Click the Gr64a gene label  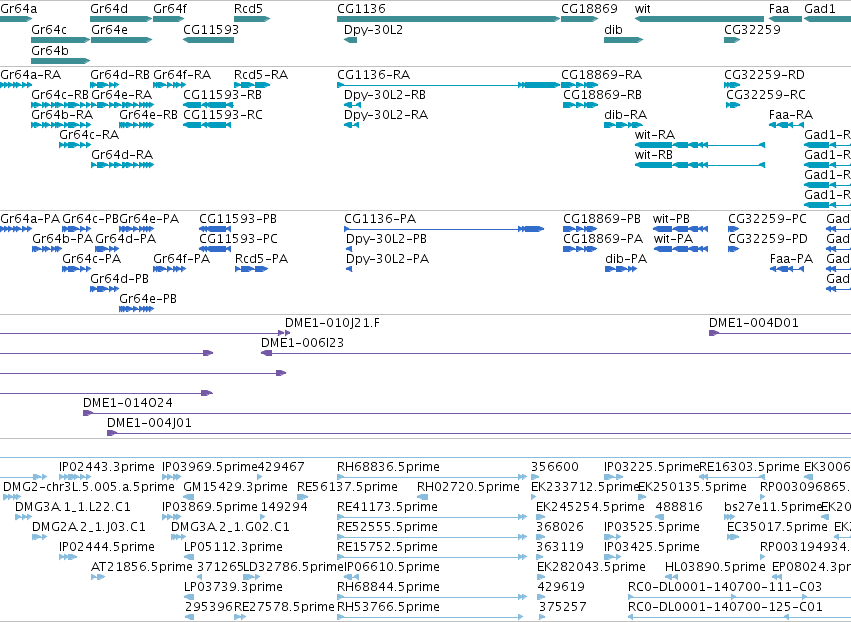point(18,9)
